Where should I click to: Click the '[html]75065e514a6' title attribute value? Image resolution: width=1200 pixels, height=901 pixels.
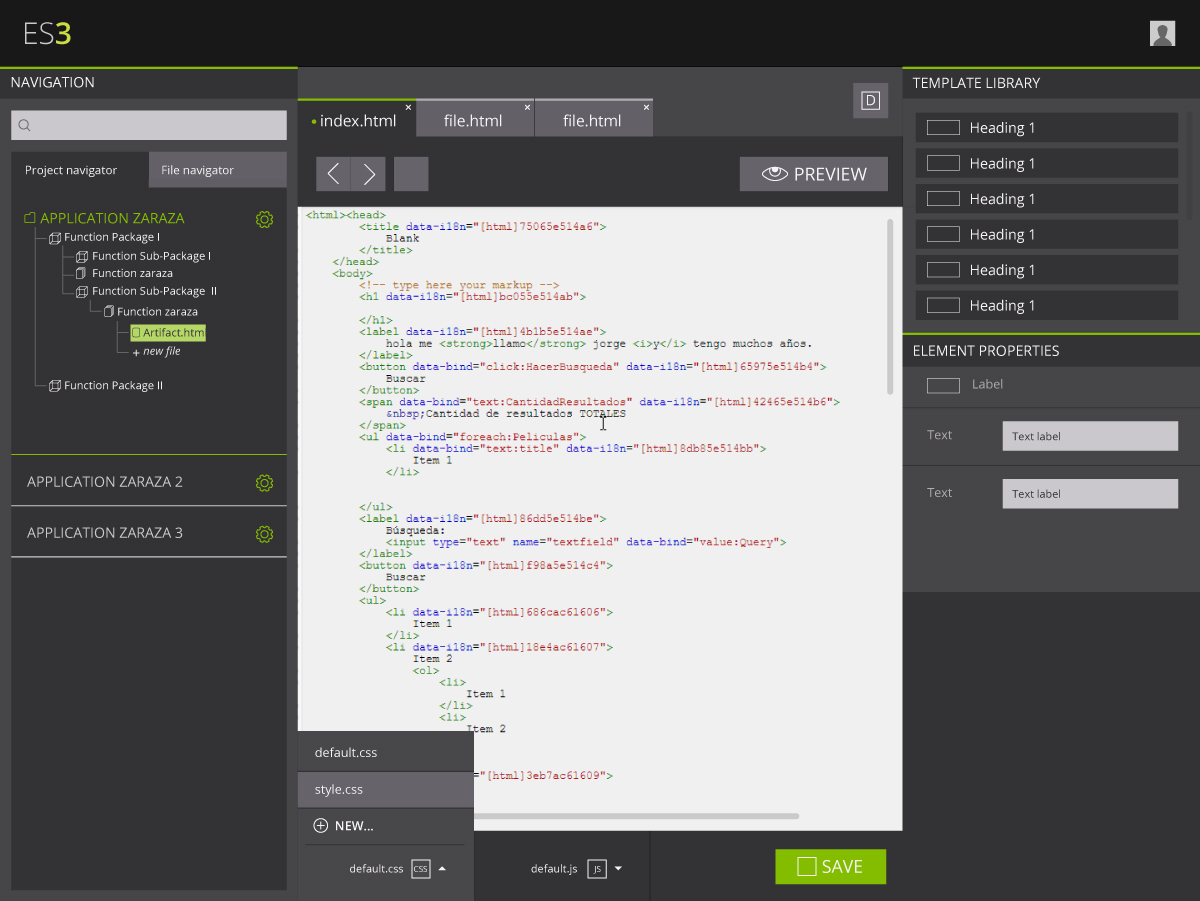click(539, 227)
